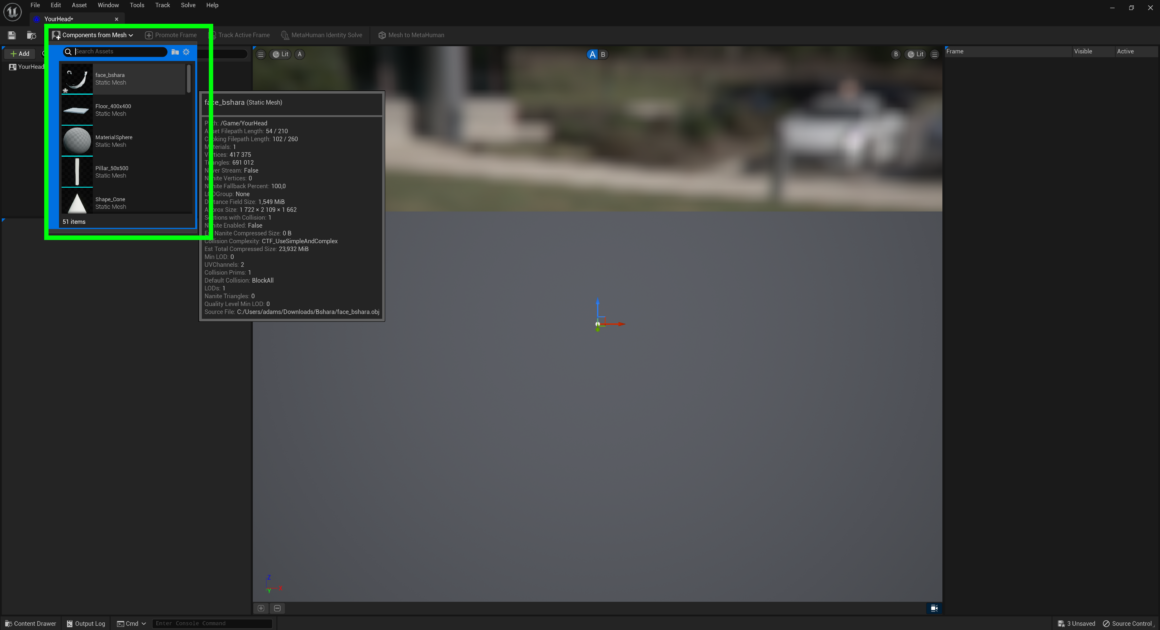
Task: Open right viewport B hamburger menu
Action: click(x=934, y=54)
